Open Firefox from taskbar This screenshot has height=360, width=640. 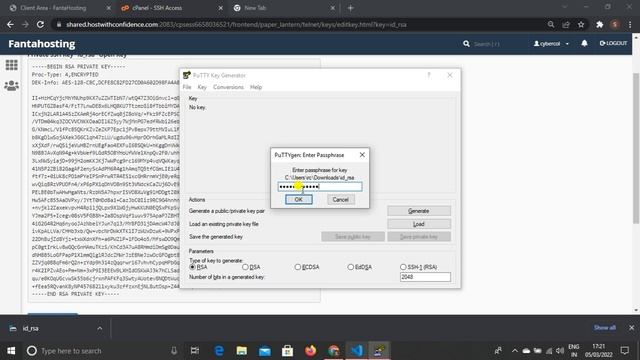(x=311, y=351)
